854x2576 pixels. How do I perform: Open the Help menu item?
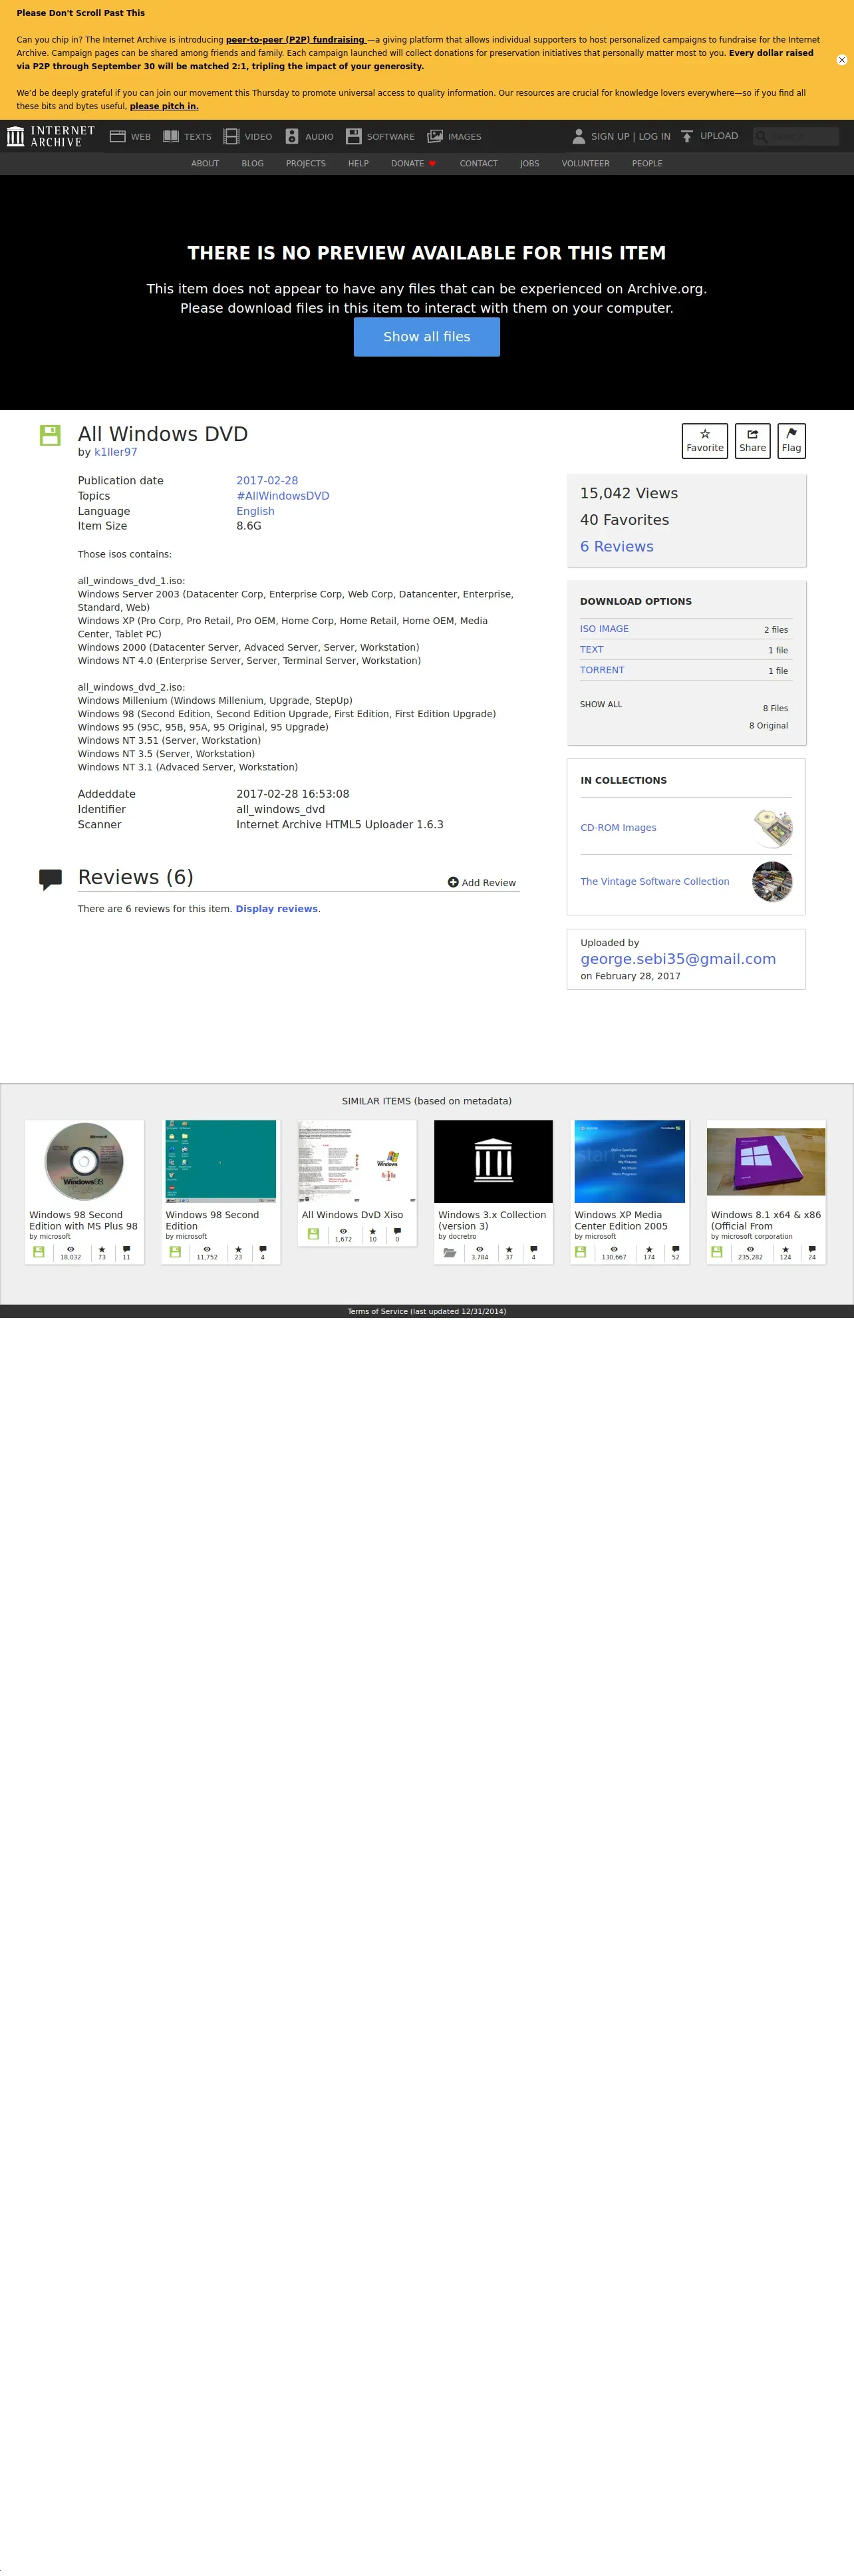(358, 163)
